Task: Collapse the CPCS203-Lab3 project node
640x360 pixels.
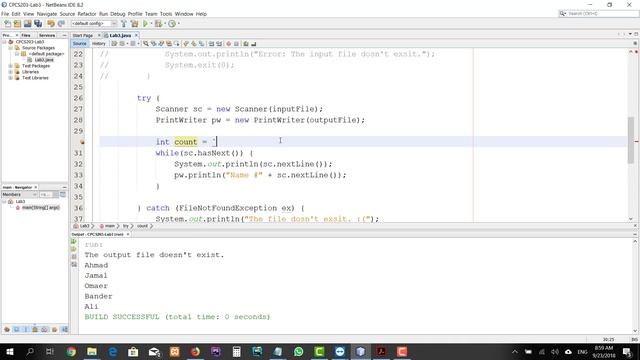Action: [4, 42]
